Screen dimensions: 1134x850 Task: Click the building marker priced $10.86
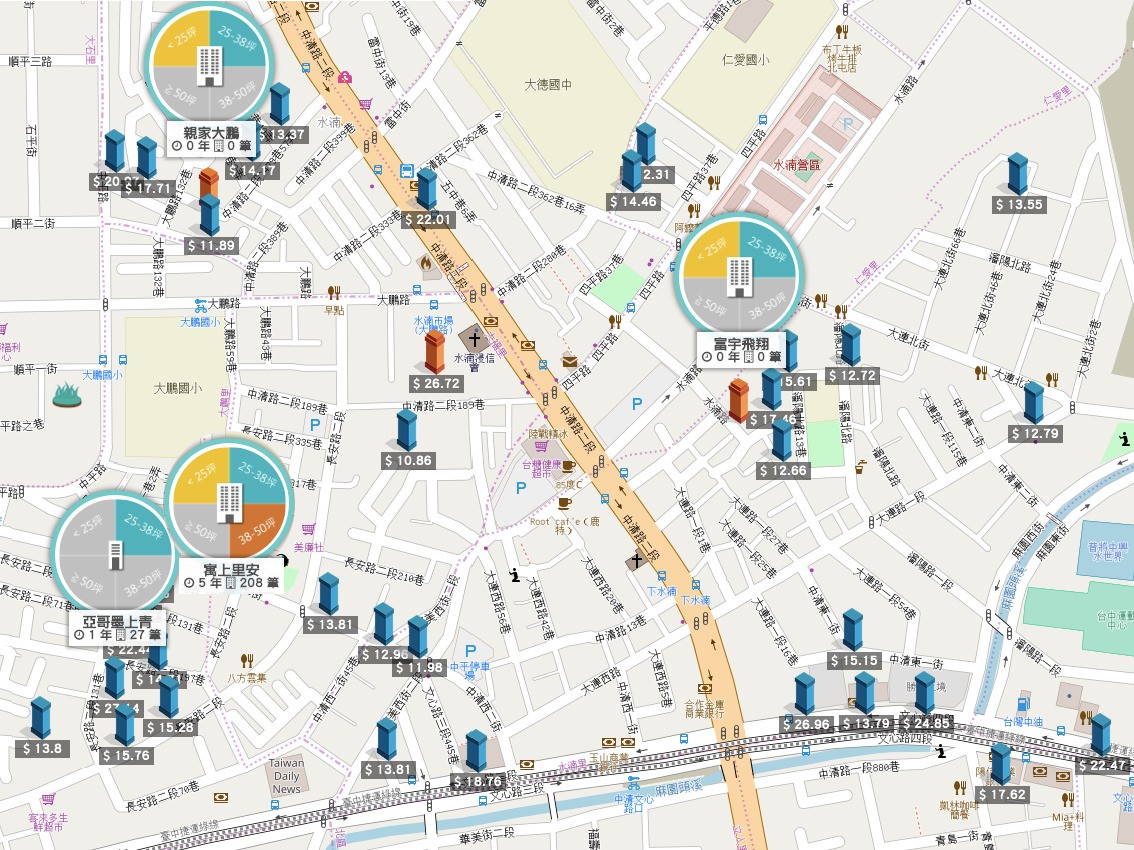(407, 430)
